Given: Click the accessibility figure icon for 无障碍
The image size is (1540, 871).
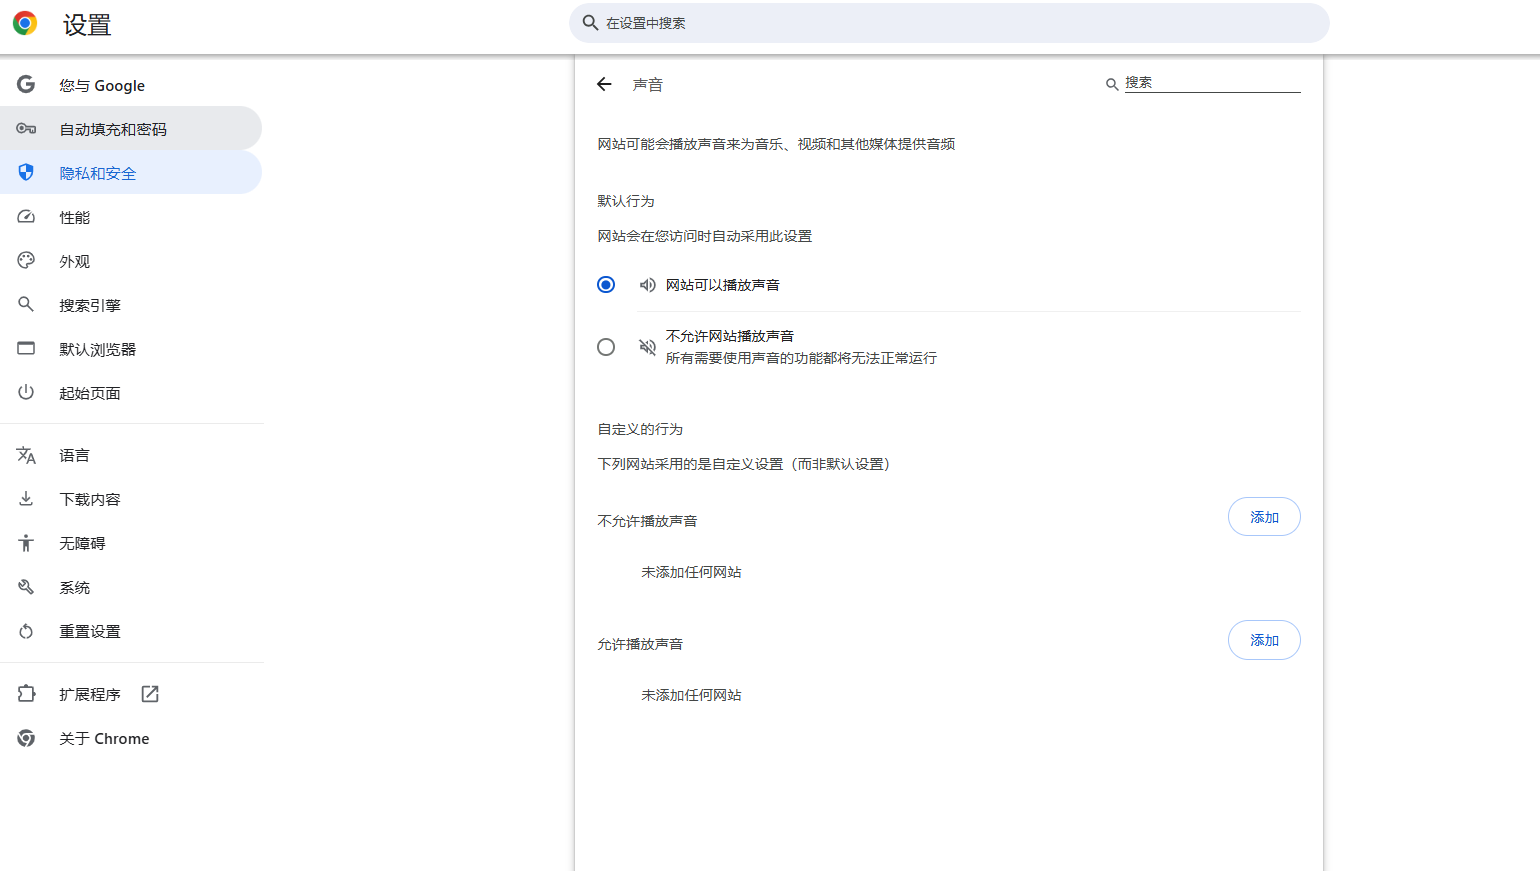Looking at the screenshot, I should [26, 543].
